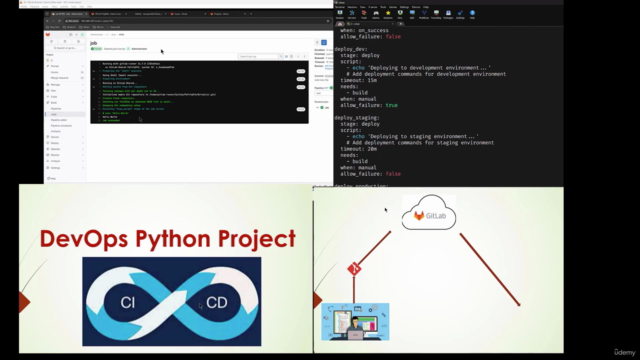This screenshot has height=360, width=640.
Task: Open the MobaXterm X server menu
Action: (x=373, y=7)
